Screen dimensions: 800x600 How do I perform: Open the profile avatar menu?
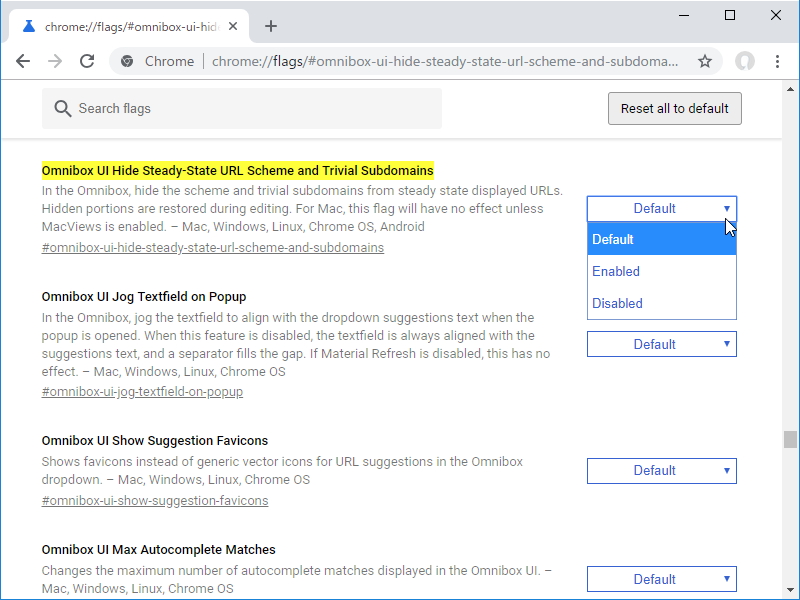pyautogui.click(x=745, y=61)
